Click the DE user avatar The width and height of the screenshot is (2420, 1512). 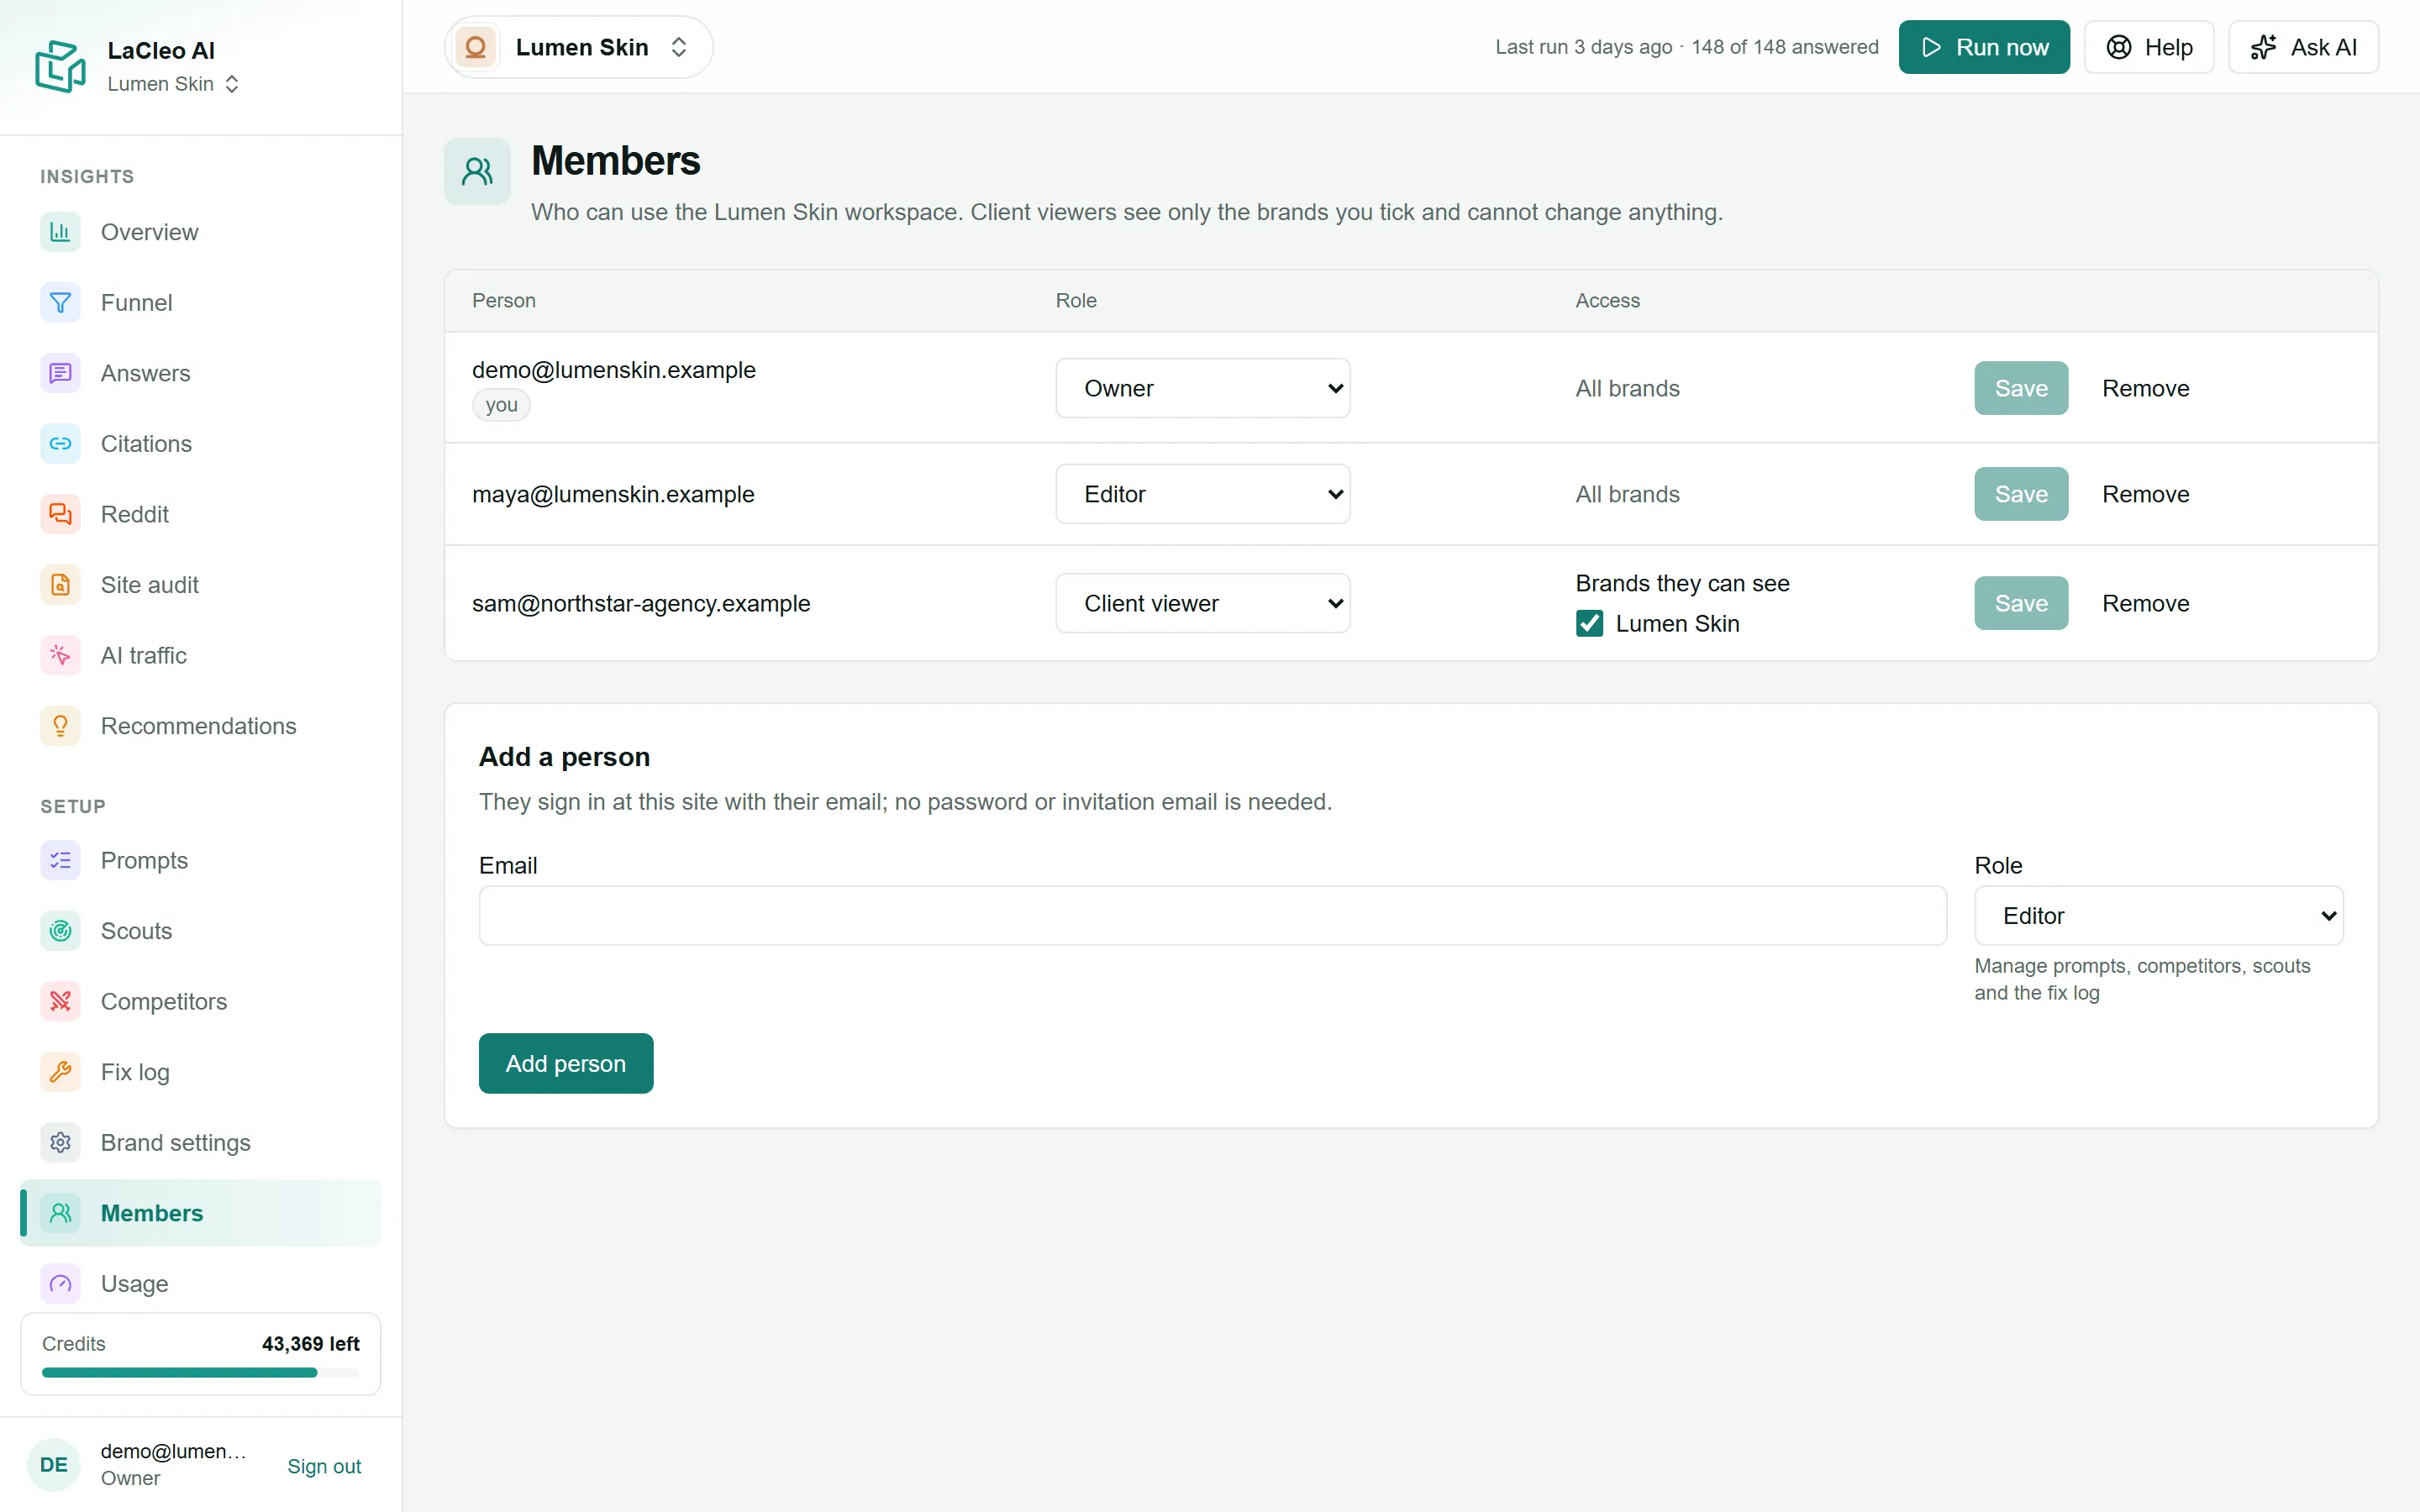[54, 1464]
